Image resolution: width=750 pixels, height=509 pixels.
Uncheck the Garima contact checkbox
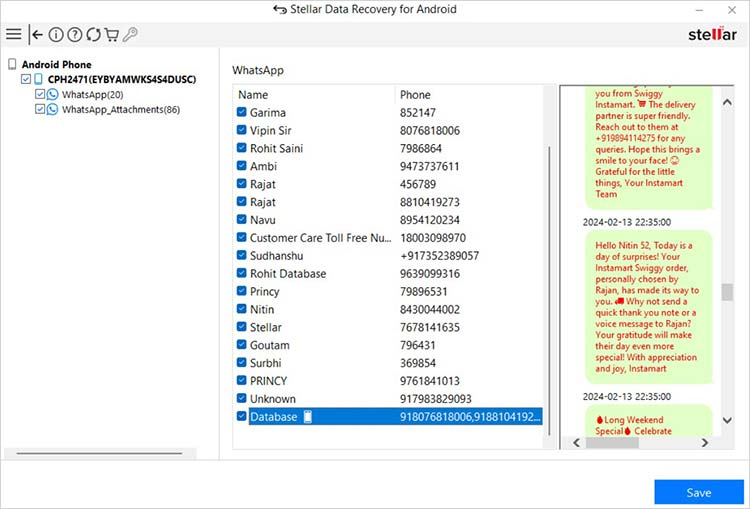point(241,113)
